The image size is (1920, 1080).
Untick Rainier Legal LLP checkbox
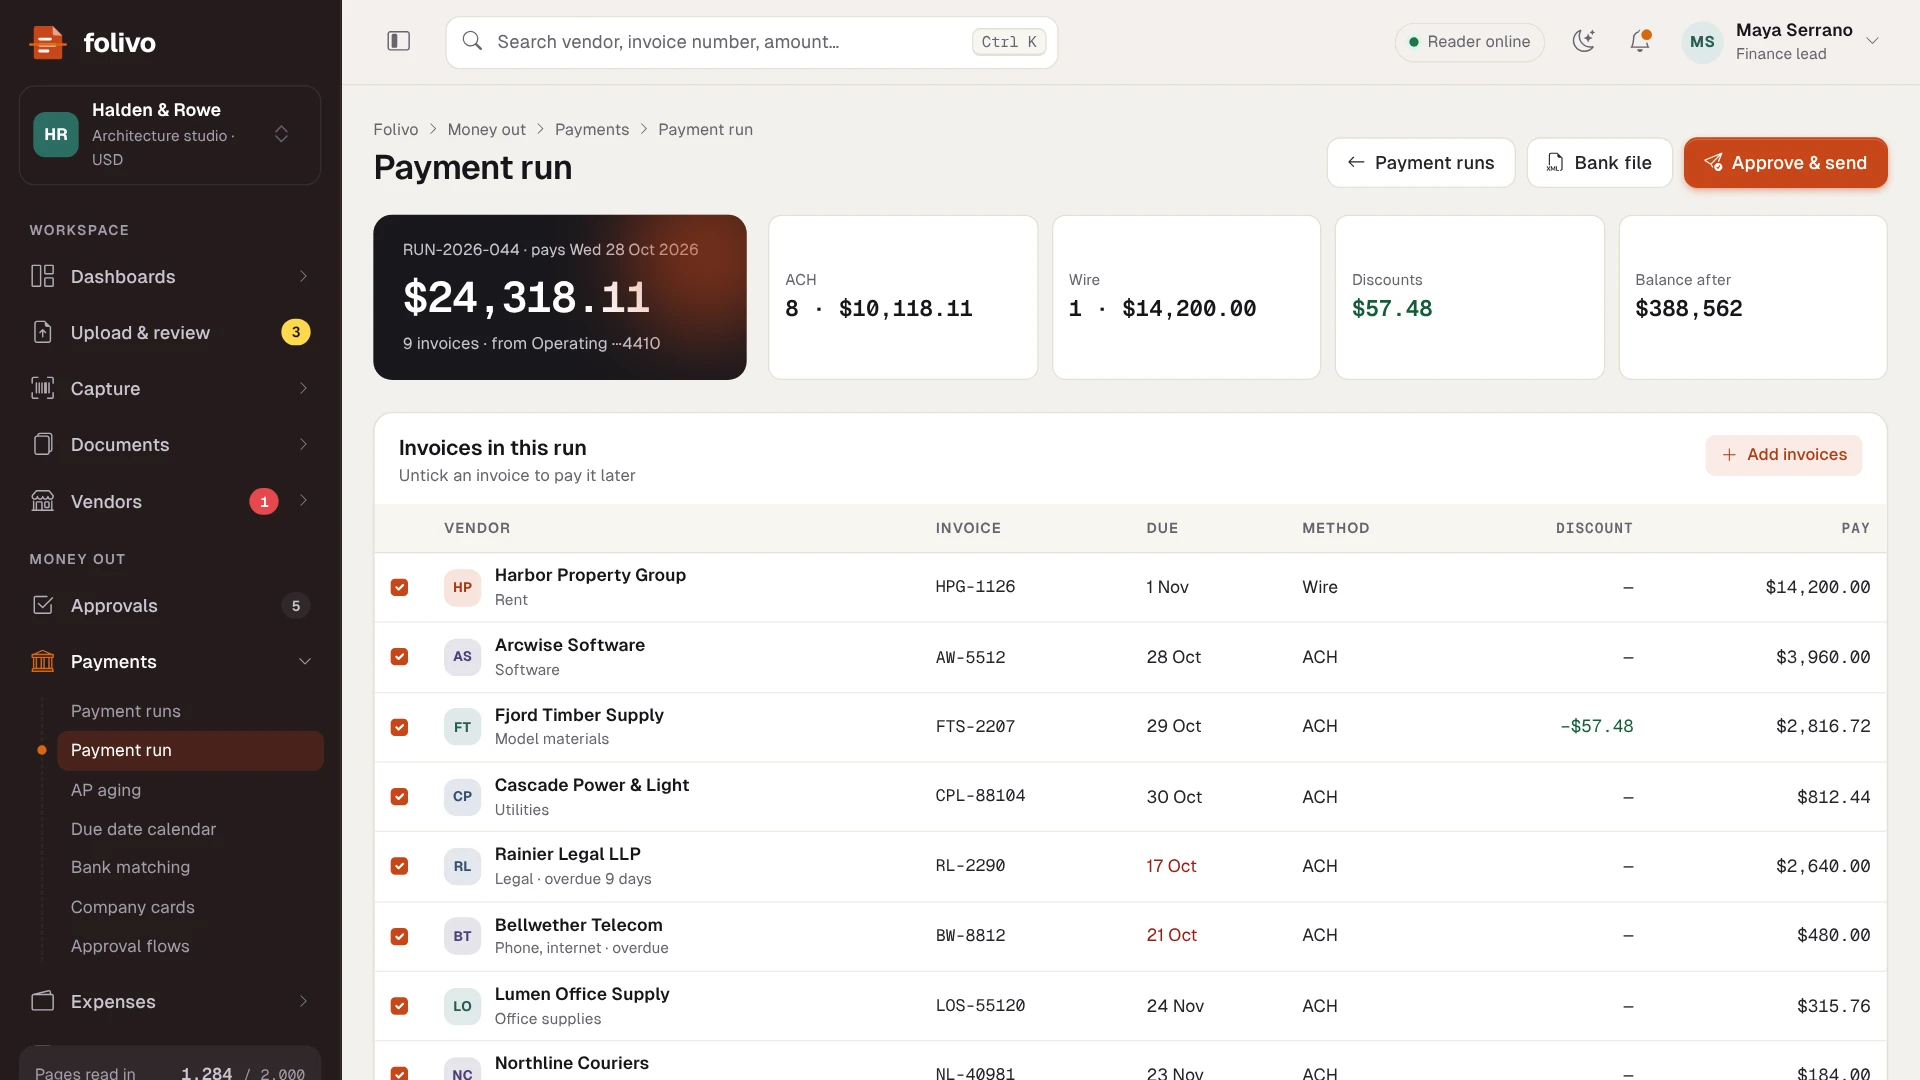point(399,866)
